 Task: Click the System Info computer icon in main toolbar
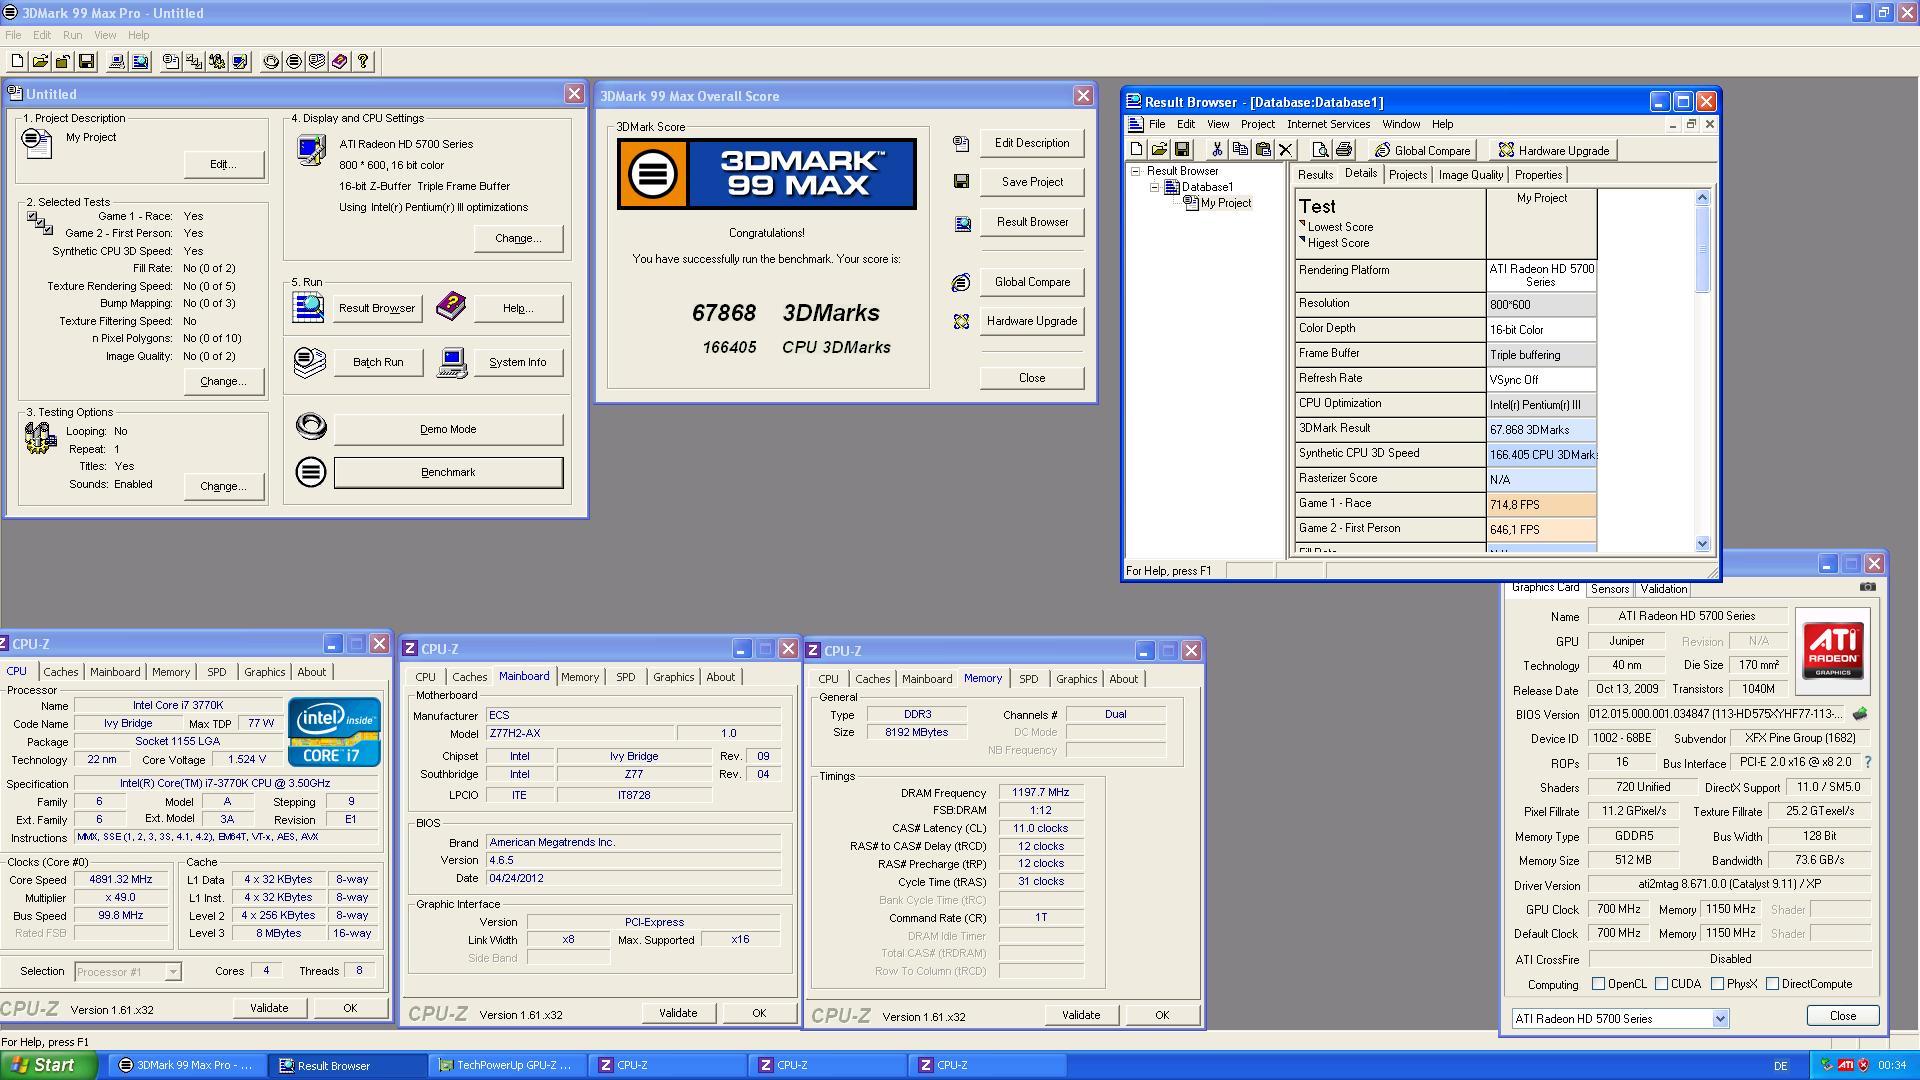coord(117,61)
